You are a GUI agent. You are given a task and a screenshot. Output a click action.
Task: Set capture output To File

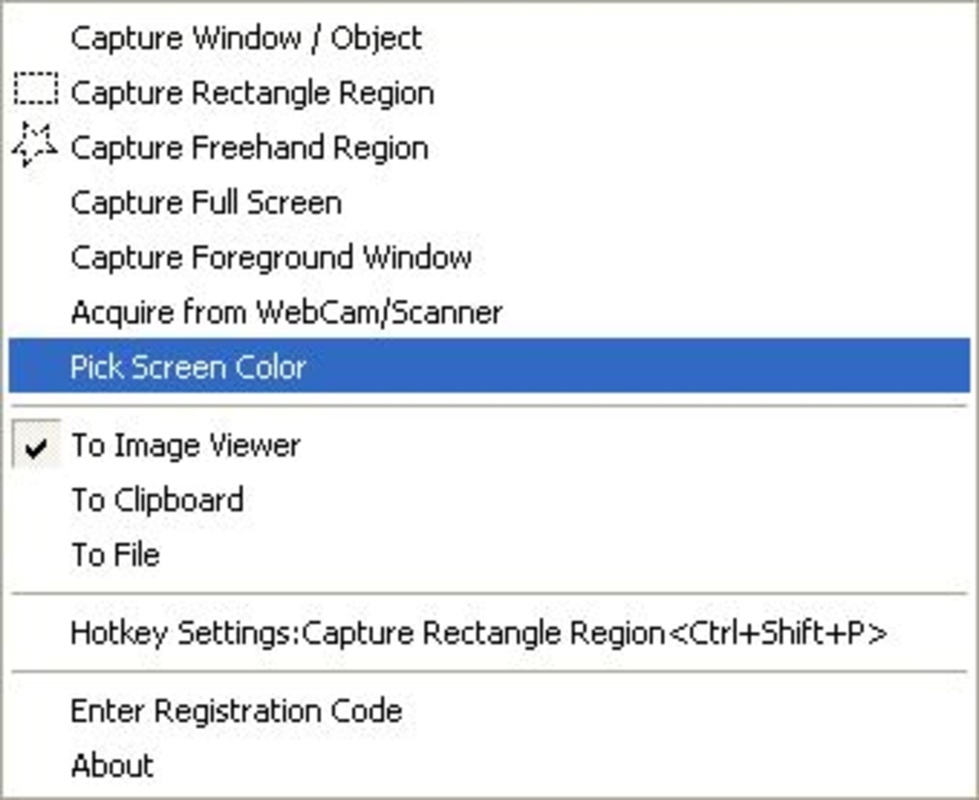(115, 554)
